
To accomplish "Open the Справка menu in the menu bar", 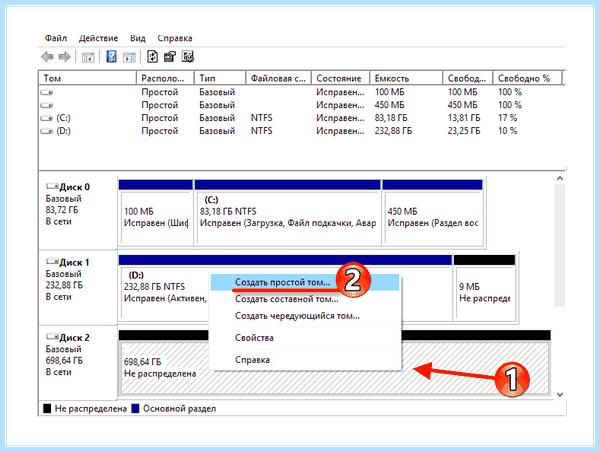I will coord(175,38).
